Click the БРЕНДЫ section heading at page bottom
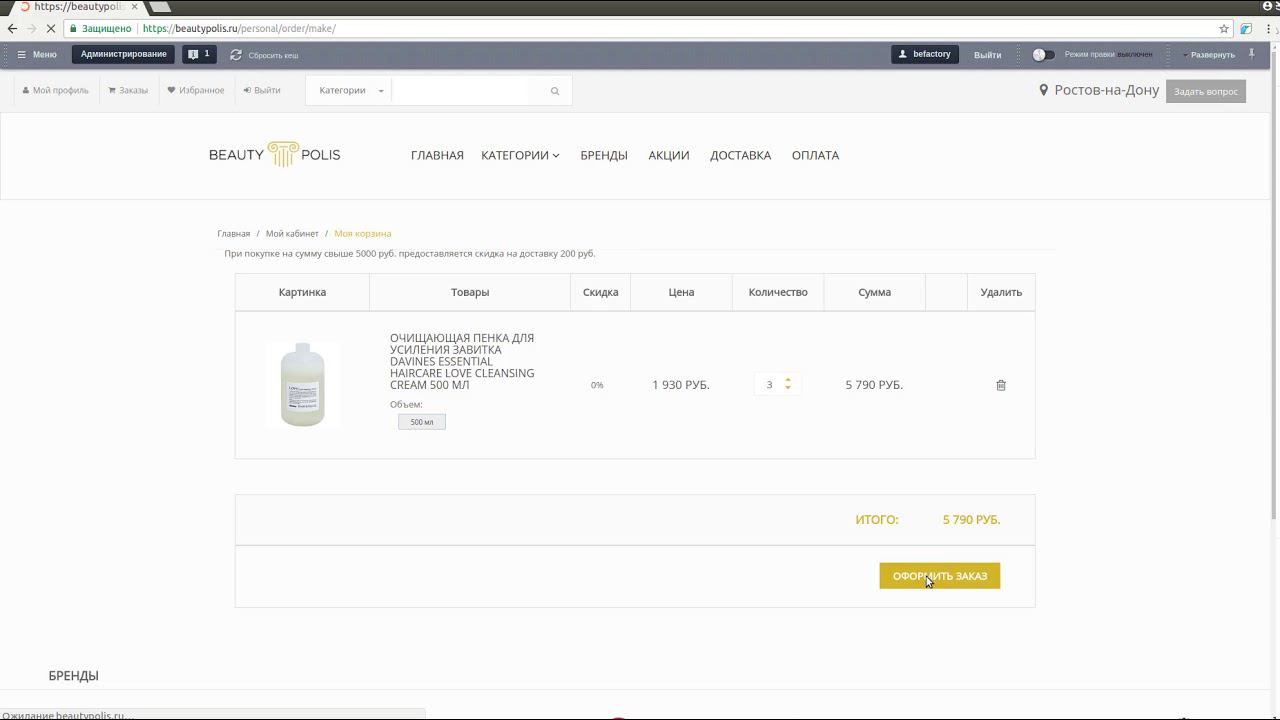This screenshot has width=1280, height=720. click(x=74, y=676)
